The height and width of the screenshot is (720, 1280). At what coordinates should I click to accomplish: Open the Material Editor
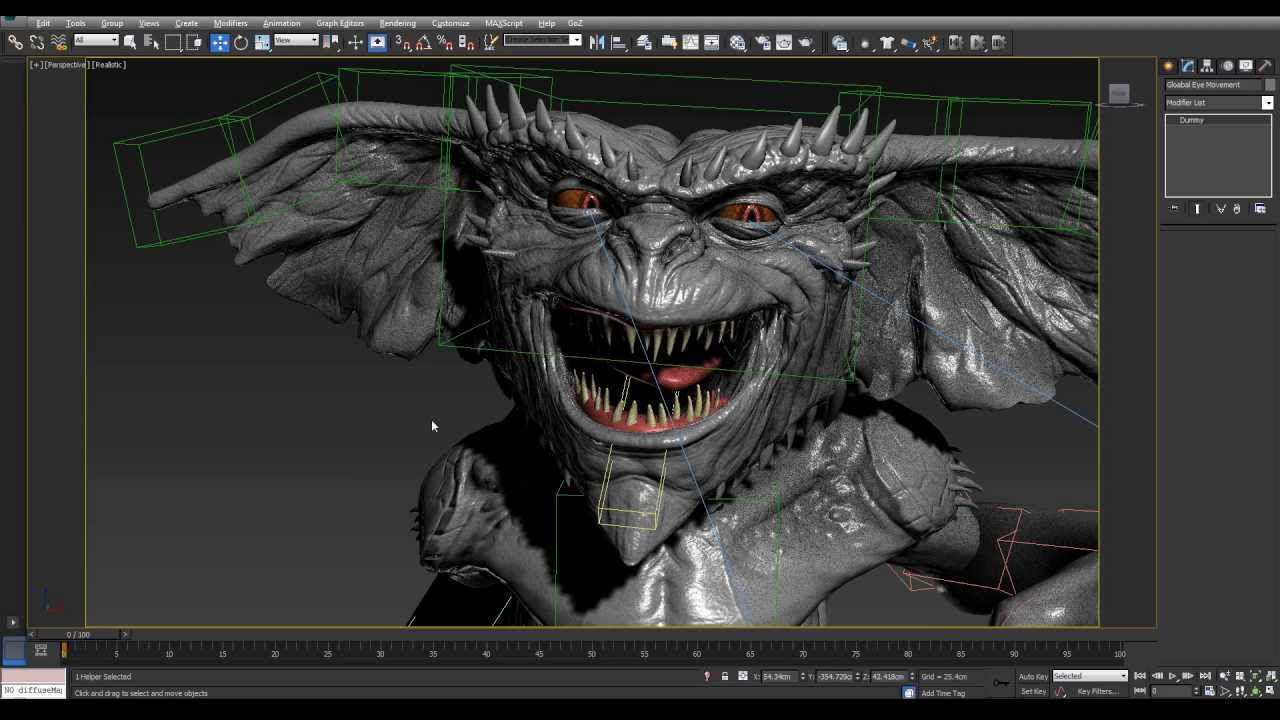click(x=737, y=42)
